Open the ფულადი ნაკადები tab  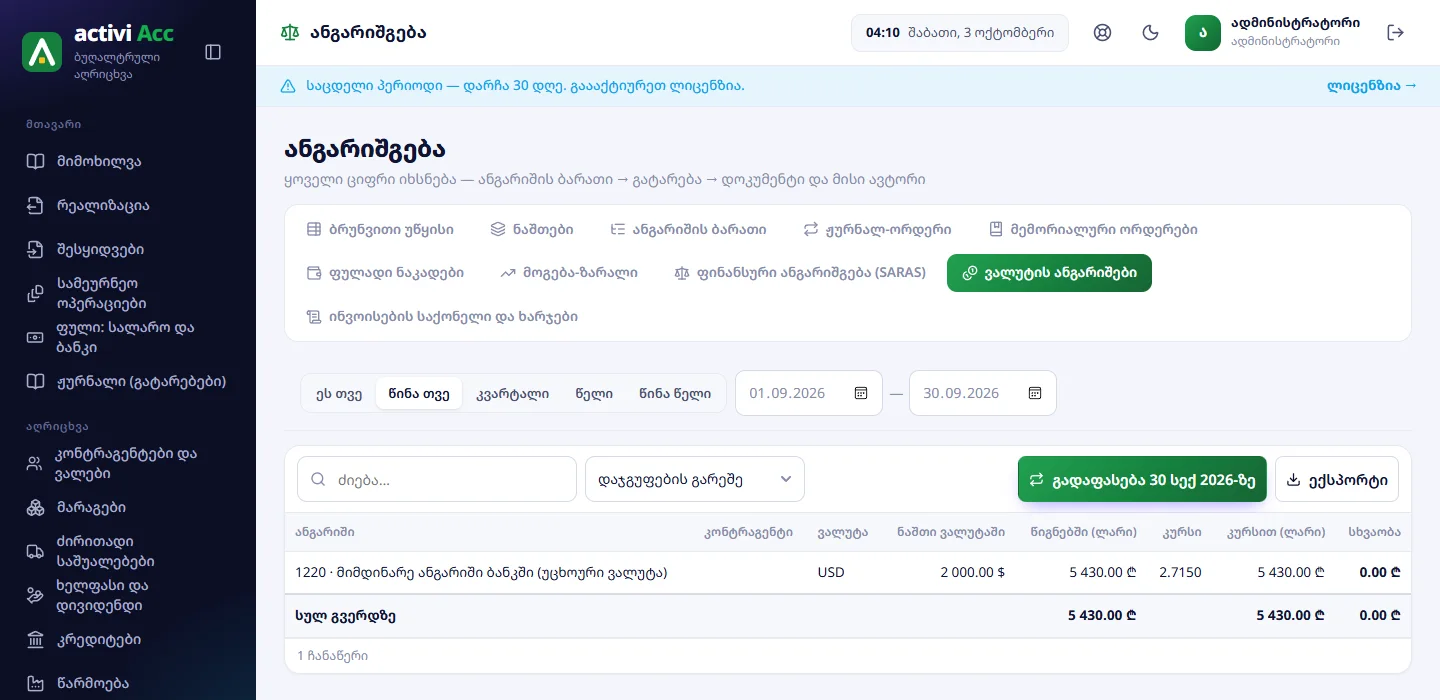pos(385,272)
